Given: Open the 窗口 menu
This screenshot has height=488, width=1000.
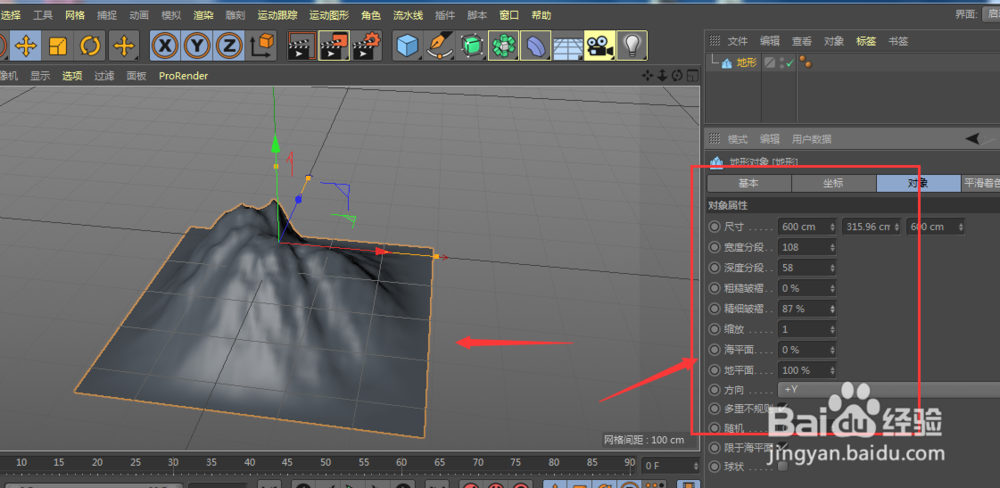Looking at the screenshot, I should [x=509, y=15].
